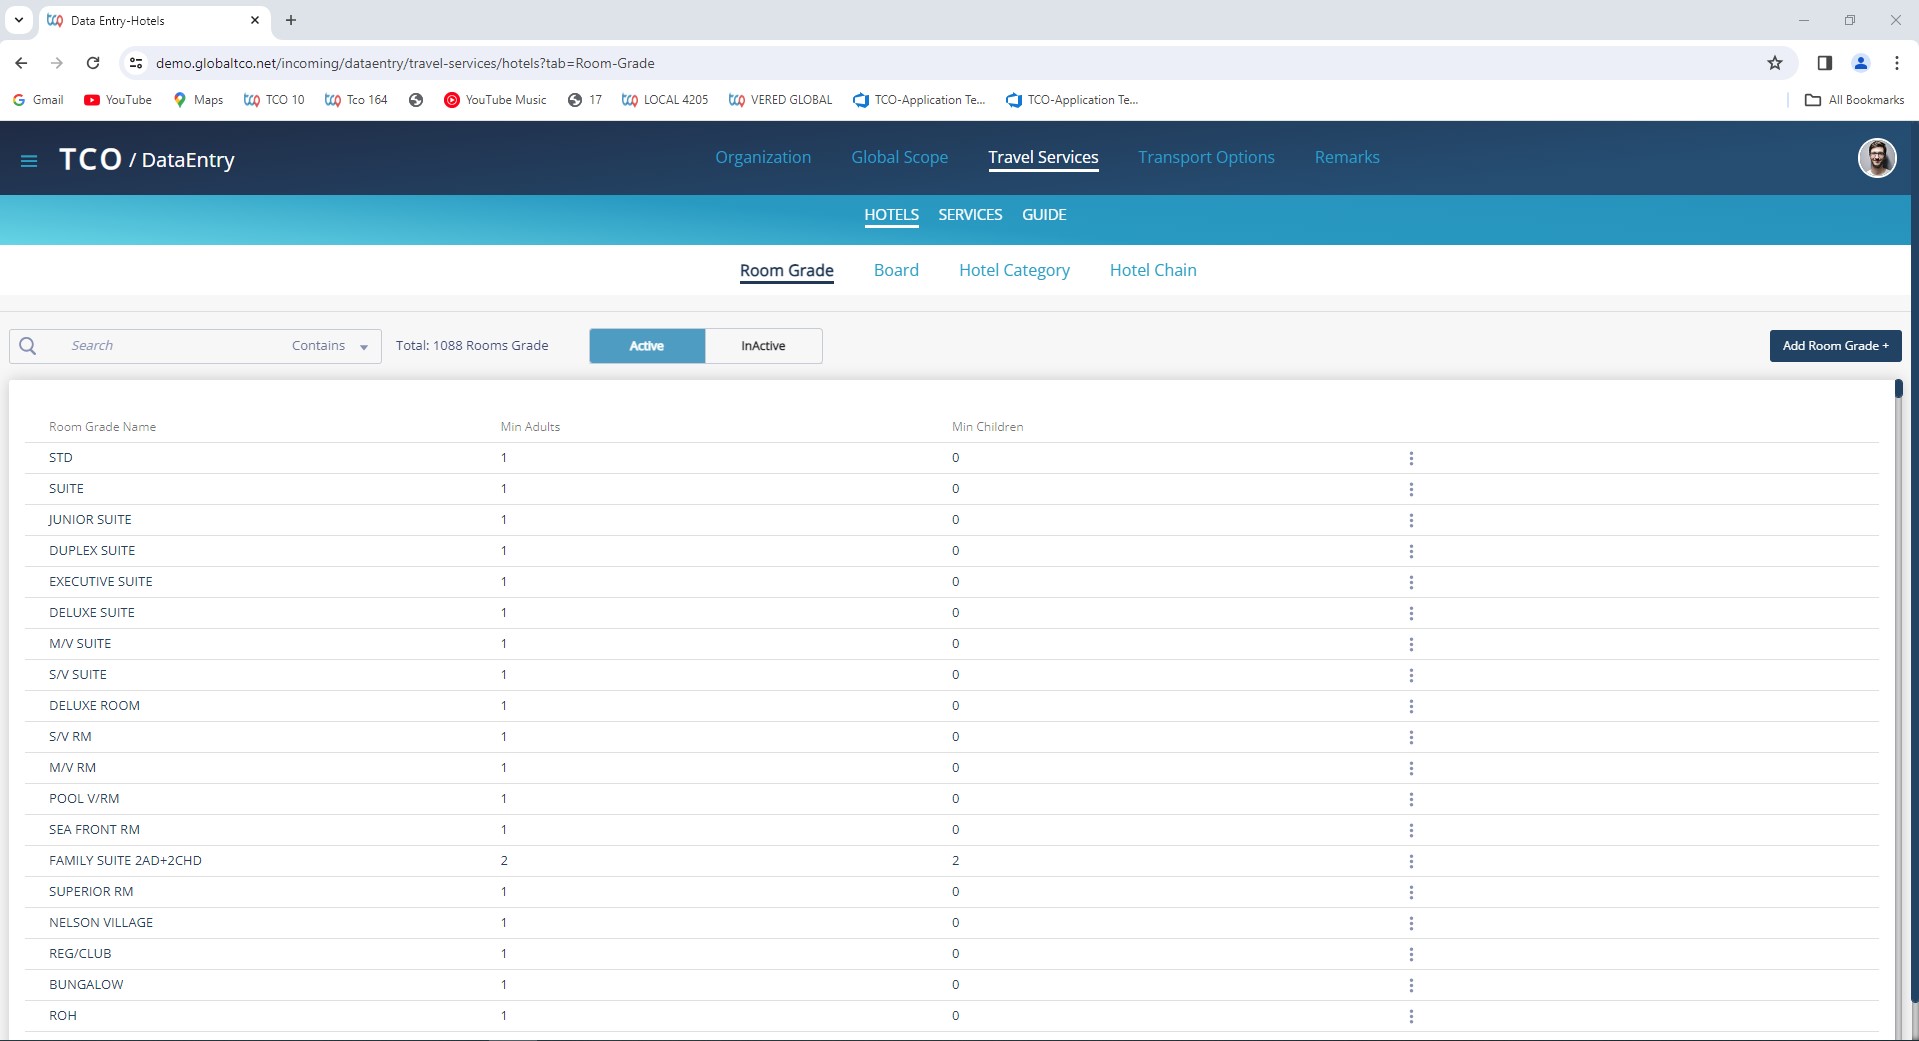Open row options for STD
The image size is (1919, 1041).
tap(1411, 458)
